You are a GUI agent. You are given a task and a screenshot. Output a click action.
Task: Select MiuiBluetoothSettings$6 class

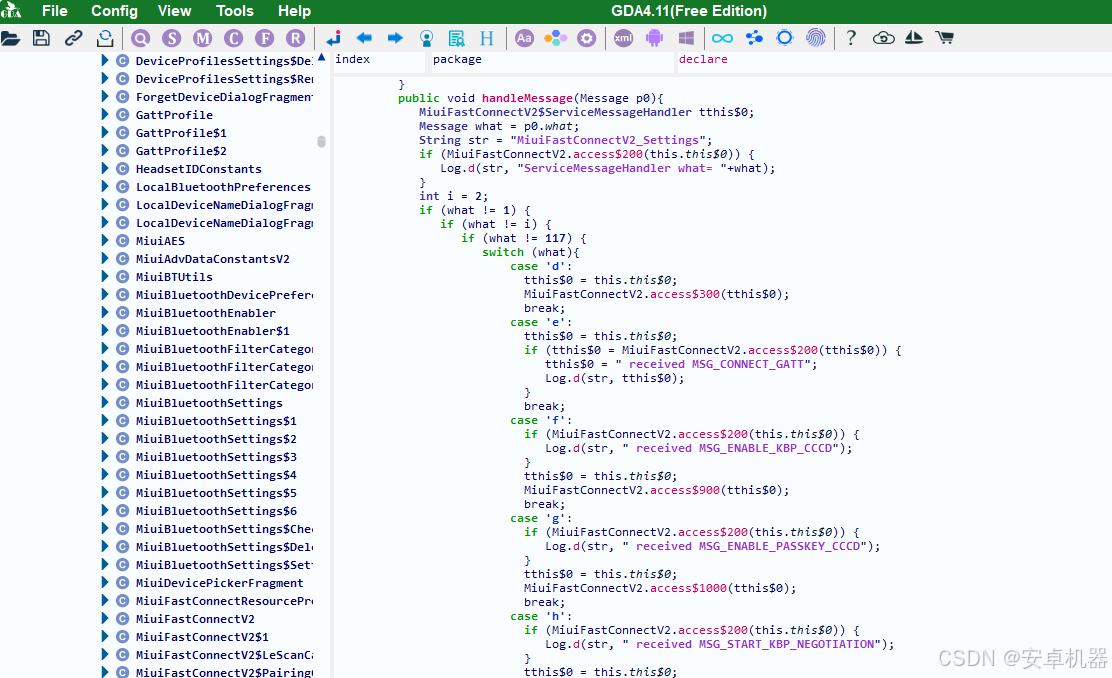click(216, 511)
